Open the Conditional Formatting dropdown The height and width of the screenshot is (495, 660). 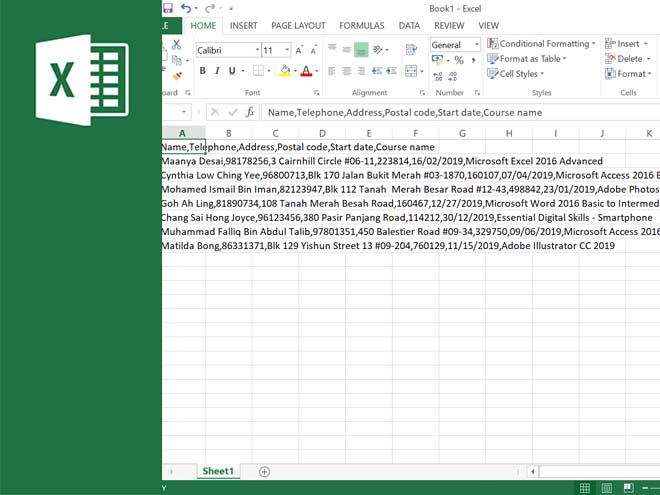tap(541, 44)
